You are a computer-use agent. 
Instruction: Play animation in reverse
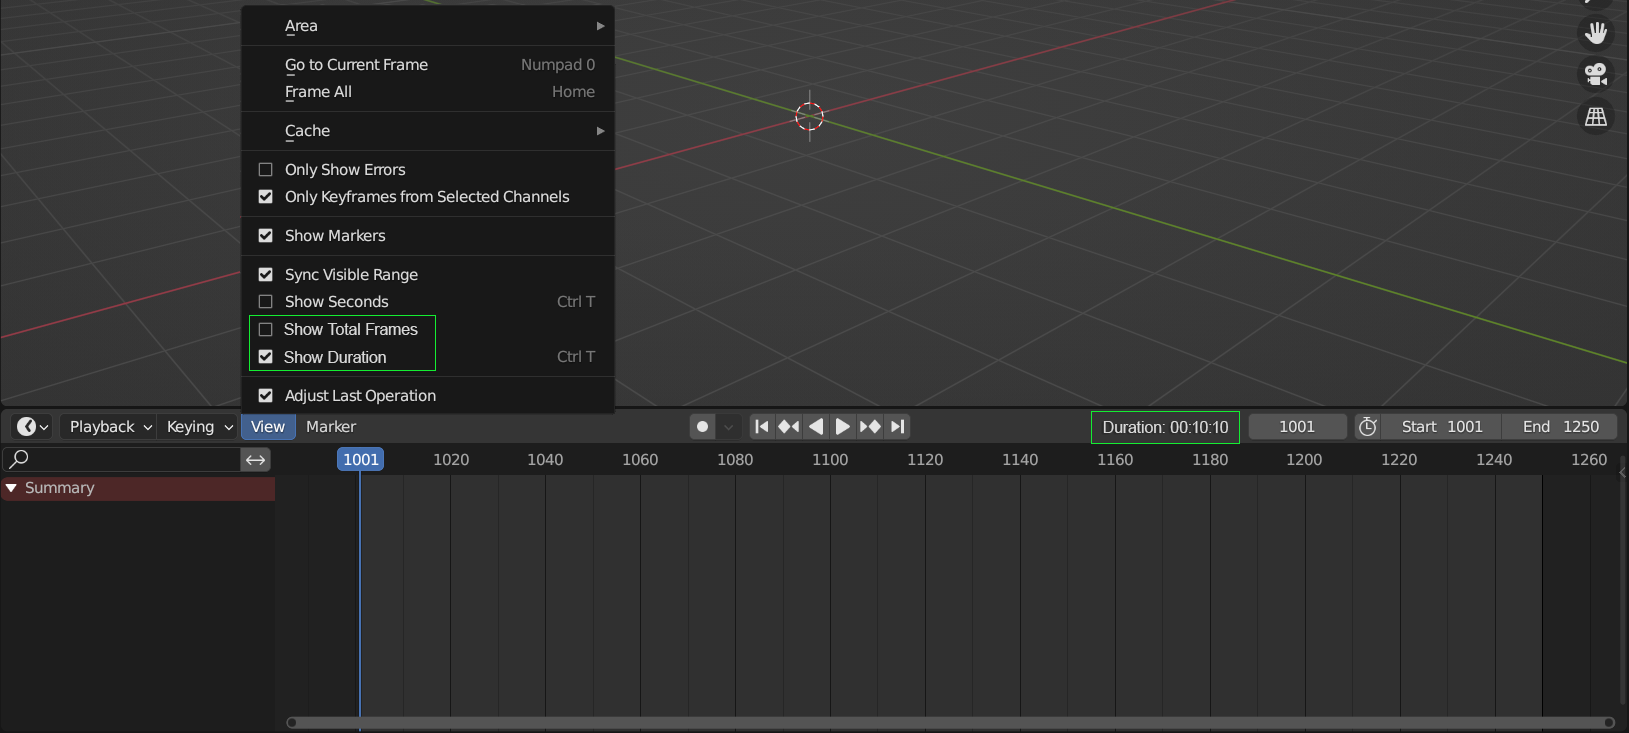pyautogui.click(x=816, y=427)
